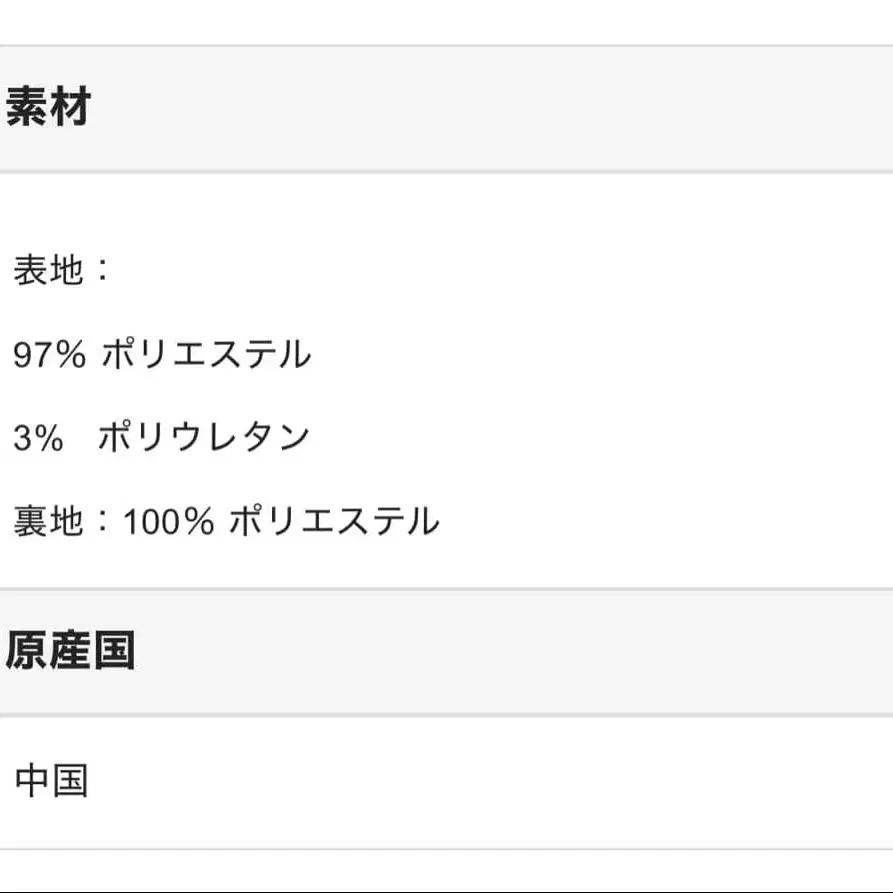893x893 pixels.
Task: Click the 3% percentage value
Action: [x=38, y=437]
